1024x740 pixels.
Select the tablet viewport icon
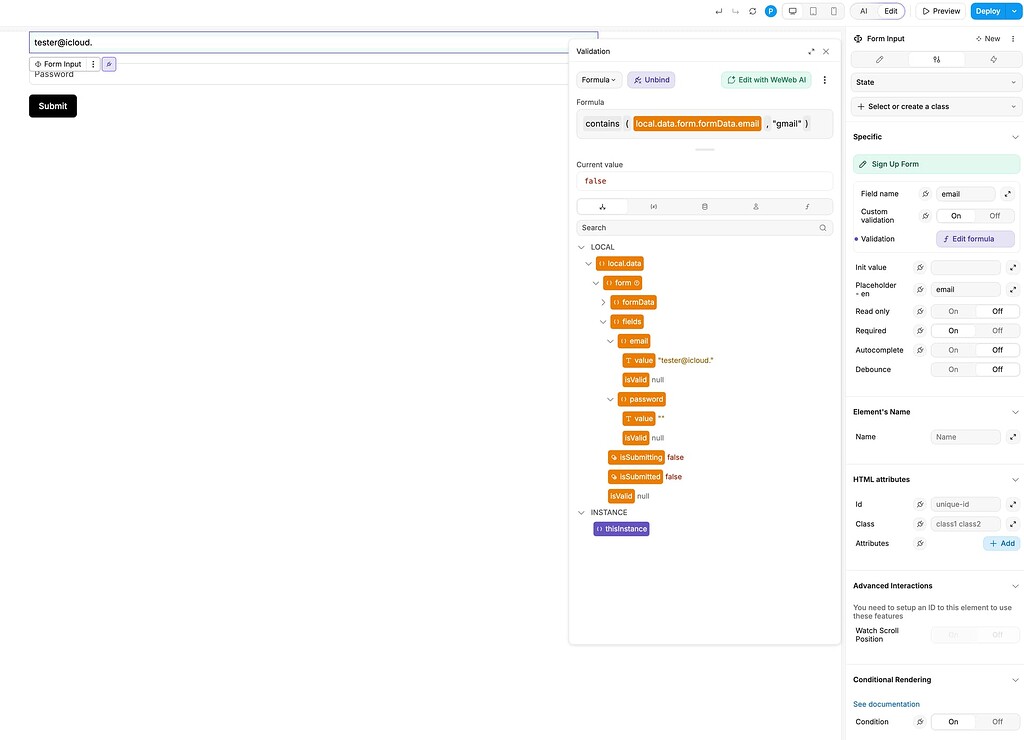point(813,11)
